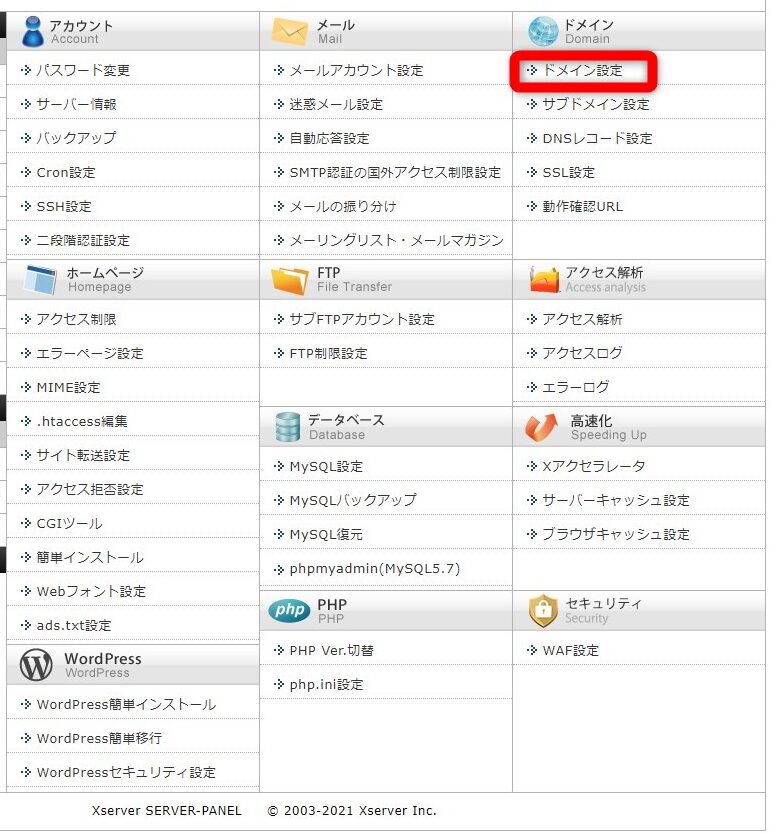777x839 pixels.
Task: Open SSH設定 link
Action: pyautogui.click(x=64, y=207)
